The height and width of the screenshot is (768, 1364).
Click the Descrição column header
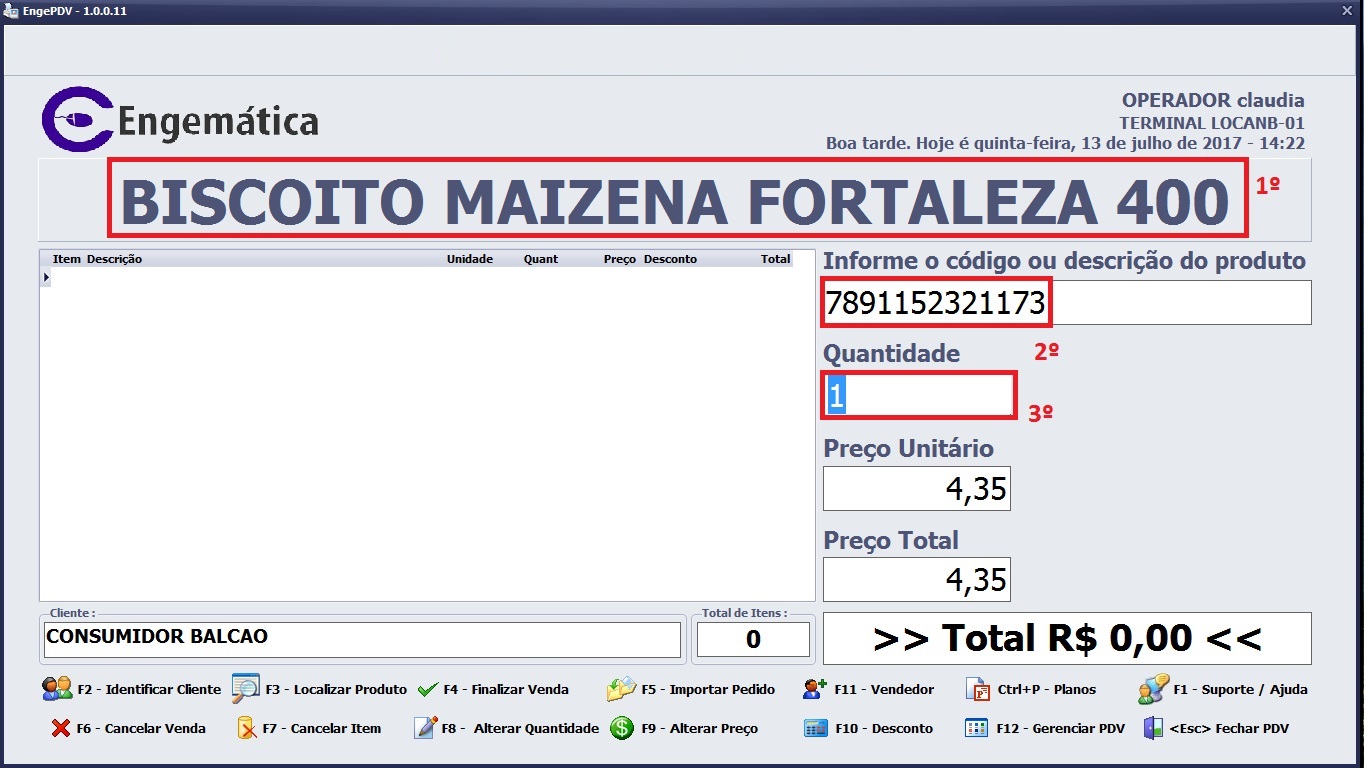[114, 259]
